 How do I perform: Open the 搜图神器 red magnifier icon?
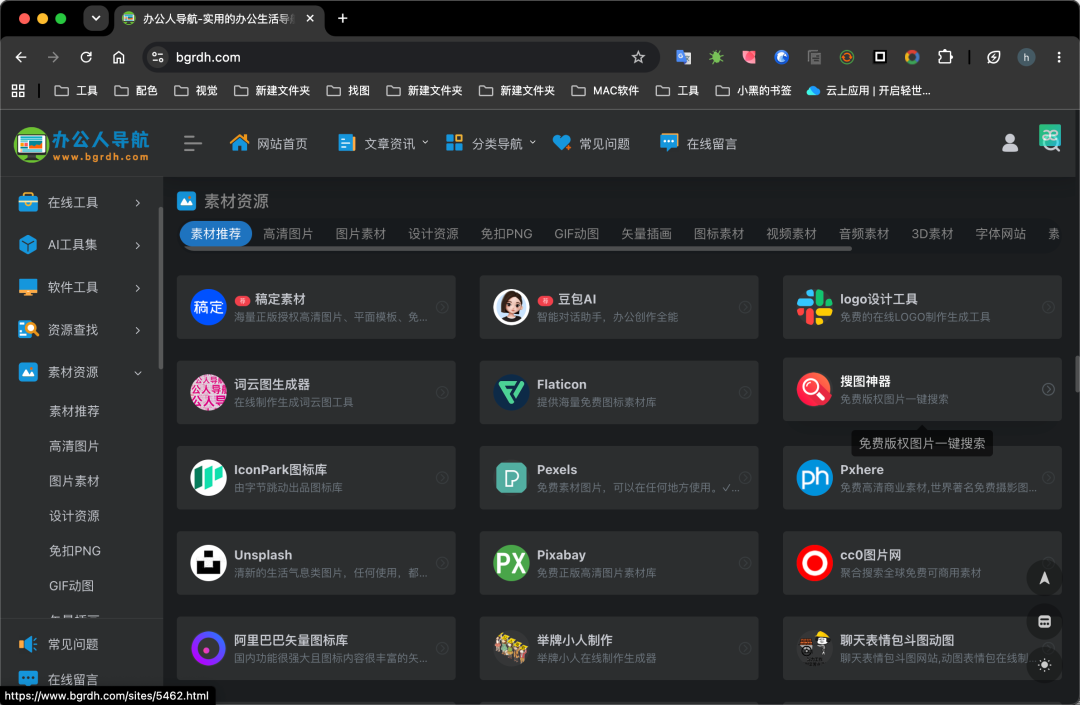click(814, 389)
